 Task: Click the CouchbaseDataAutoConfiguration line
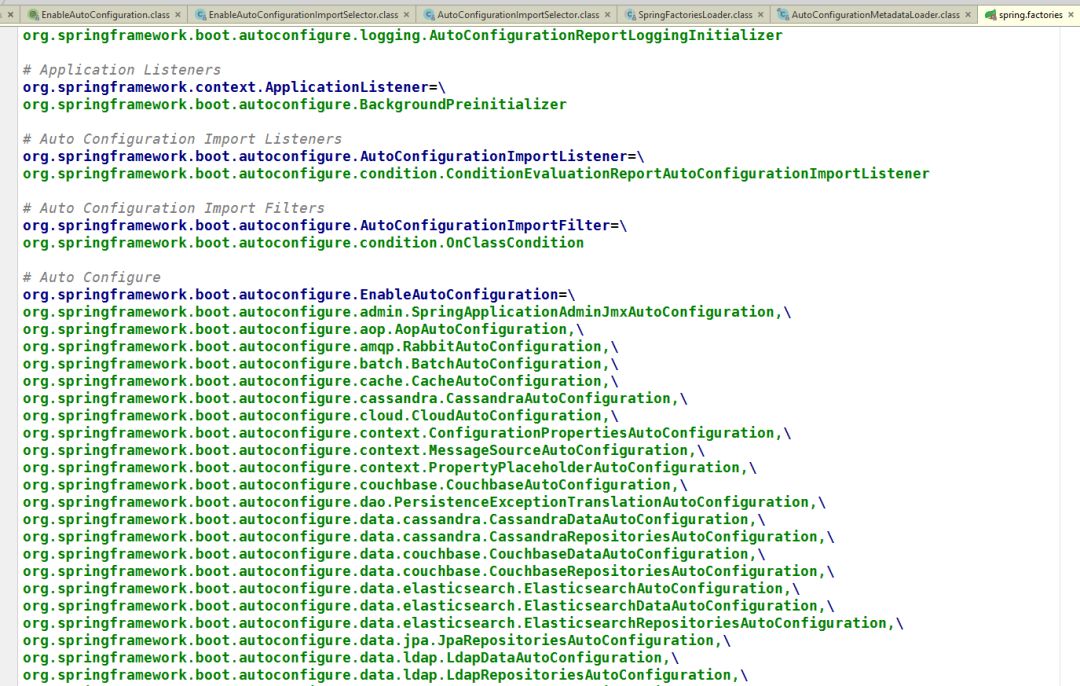tap(393, 553)
